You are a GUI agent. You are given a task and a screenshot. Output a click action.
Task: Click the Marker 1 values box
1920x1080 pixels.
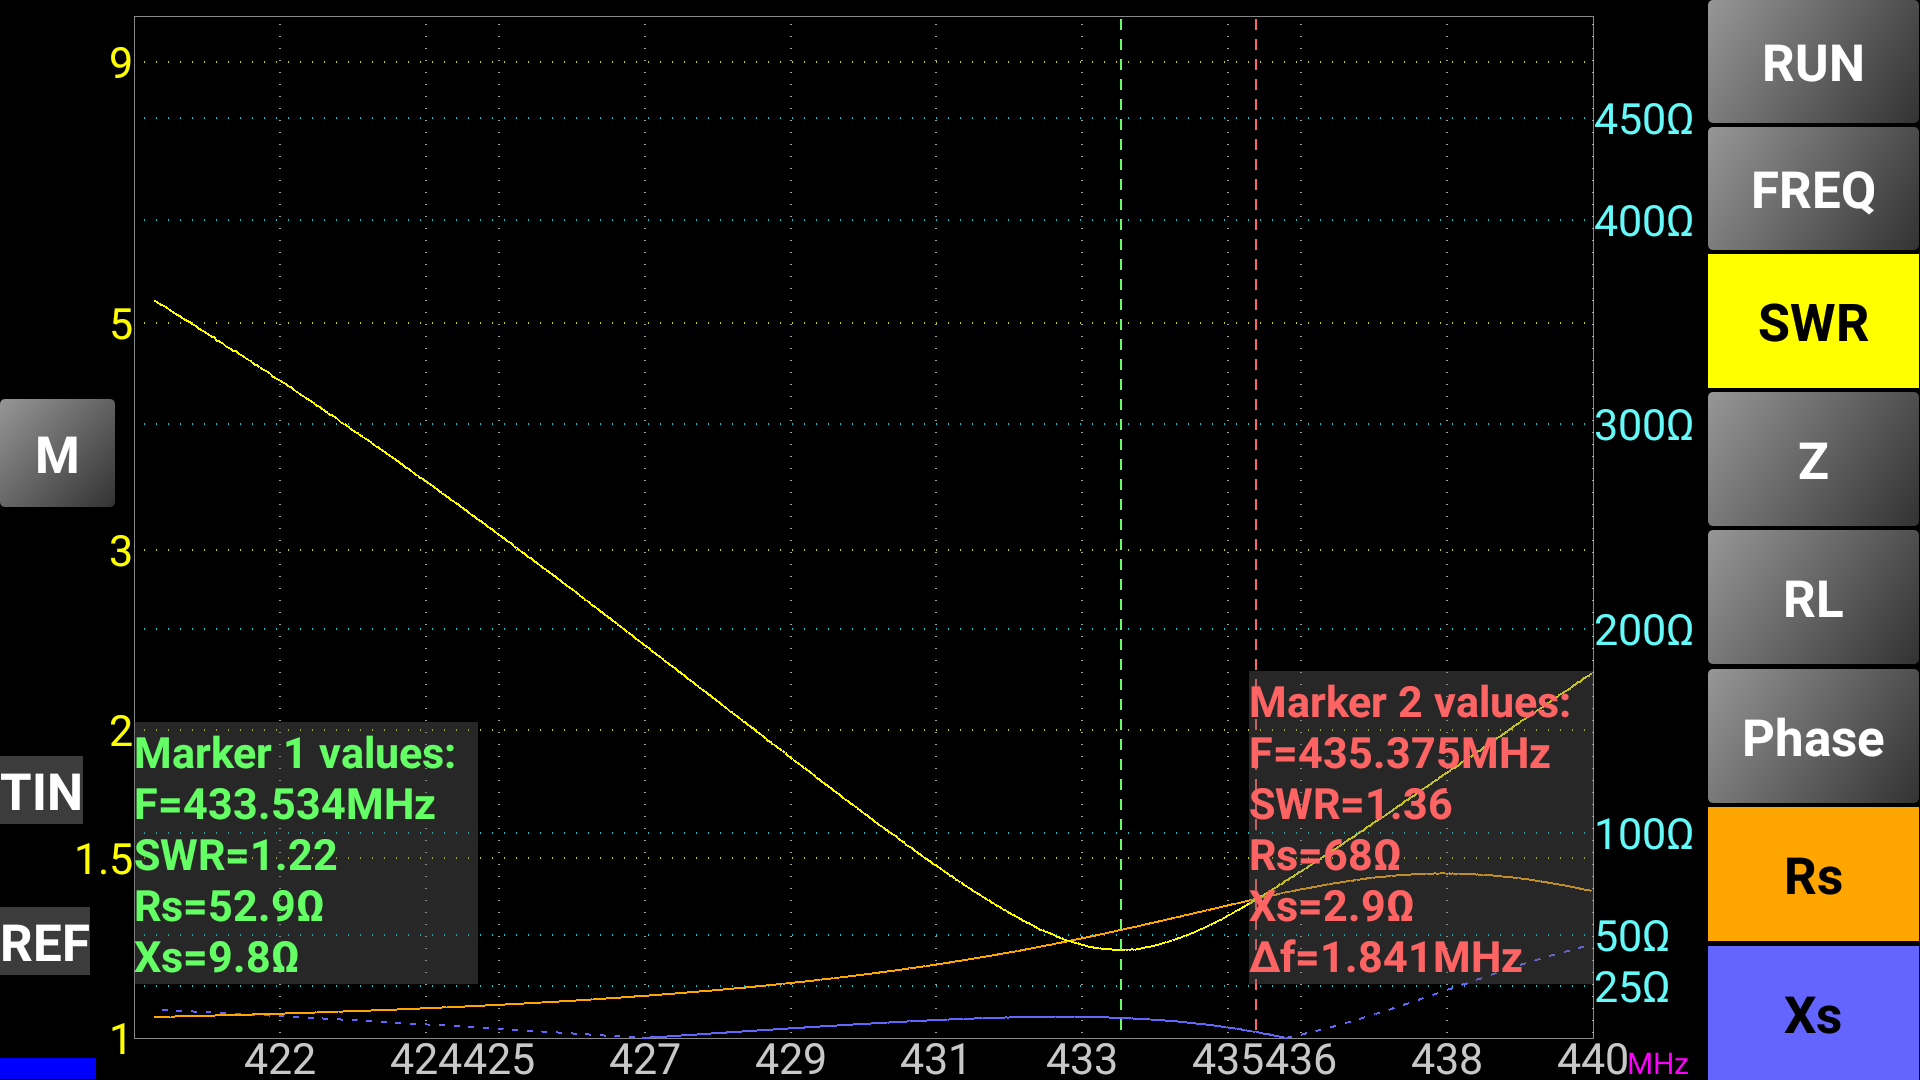305,853
